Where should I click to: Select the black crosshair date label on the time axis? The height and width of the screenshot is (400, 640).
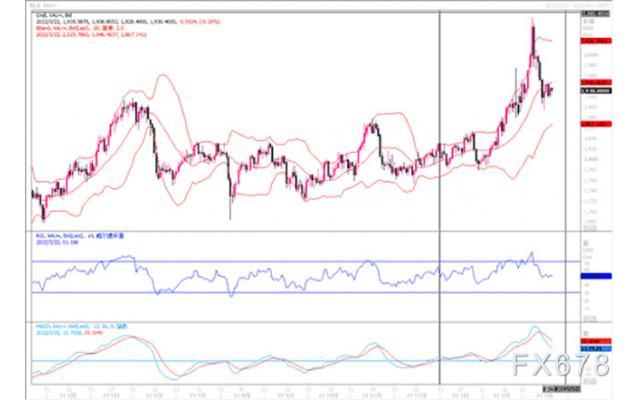pos(561,389)
